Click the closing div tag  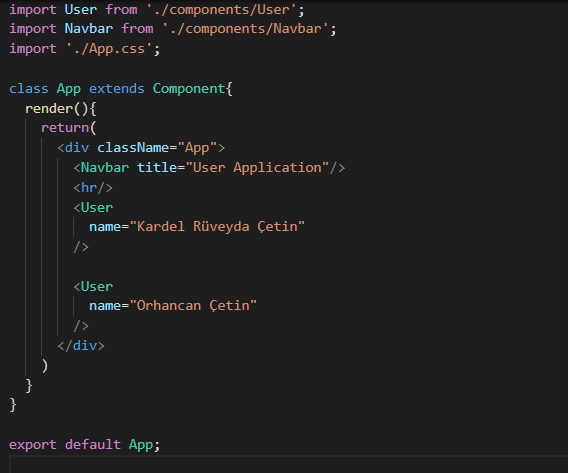(x=81, y=346)
